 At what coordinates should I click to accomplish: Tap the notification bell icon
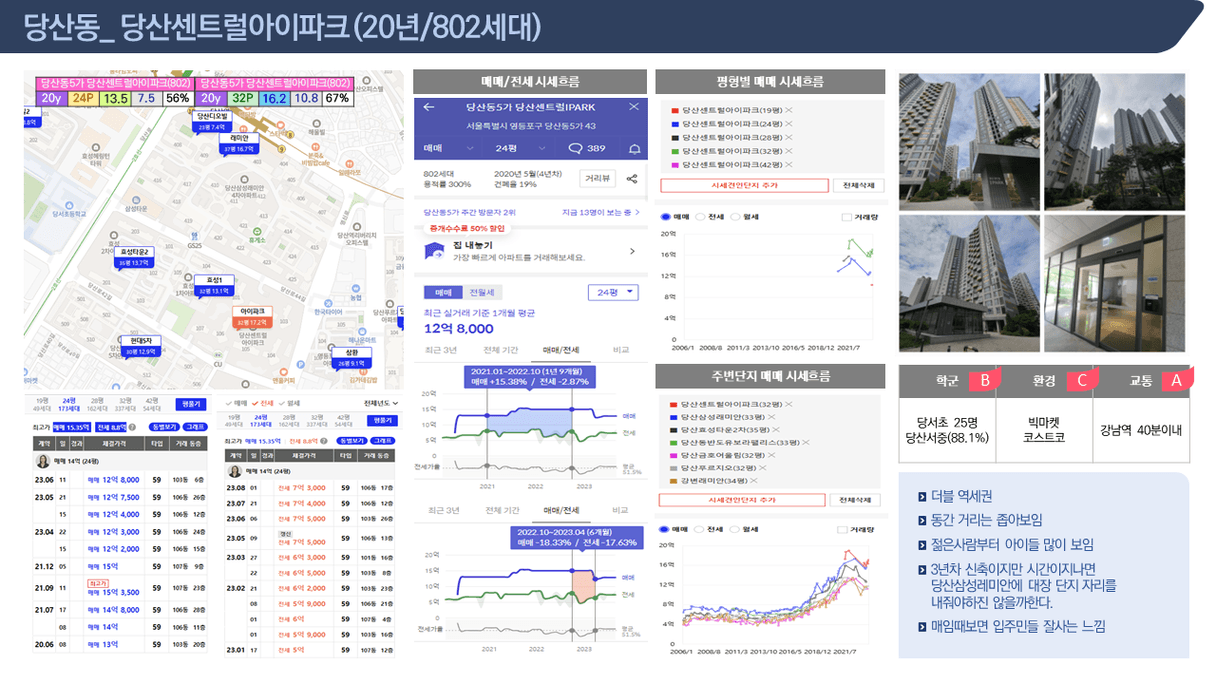[x=634, y=149]
